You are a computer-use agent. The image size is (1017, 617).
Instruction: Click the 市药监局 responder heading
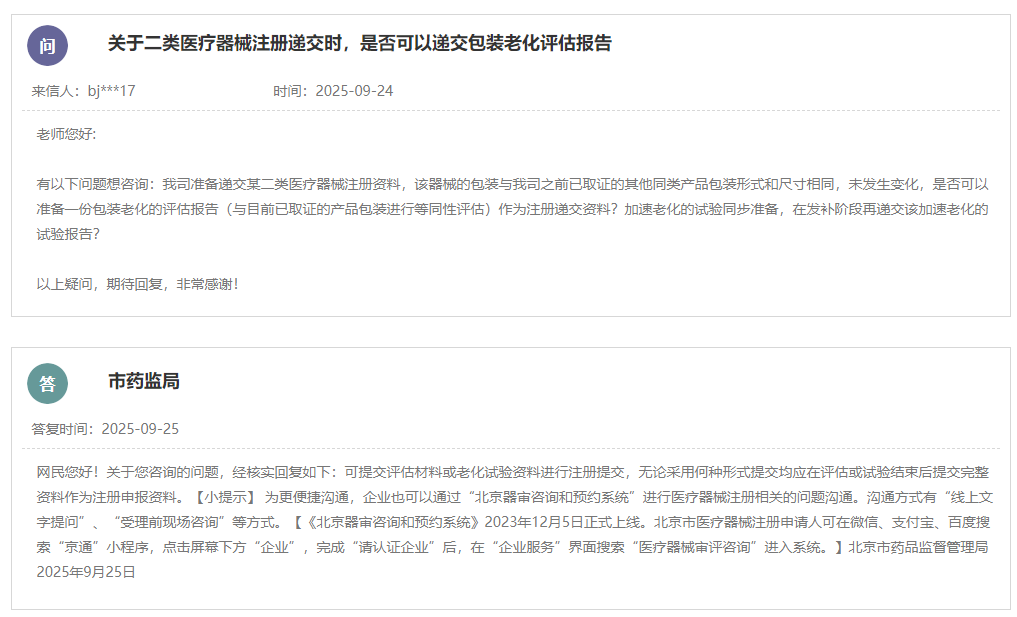[143, 381]
